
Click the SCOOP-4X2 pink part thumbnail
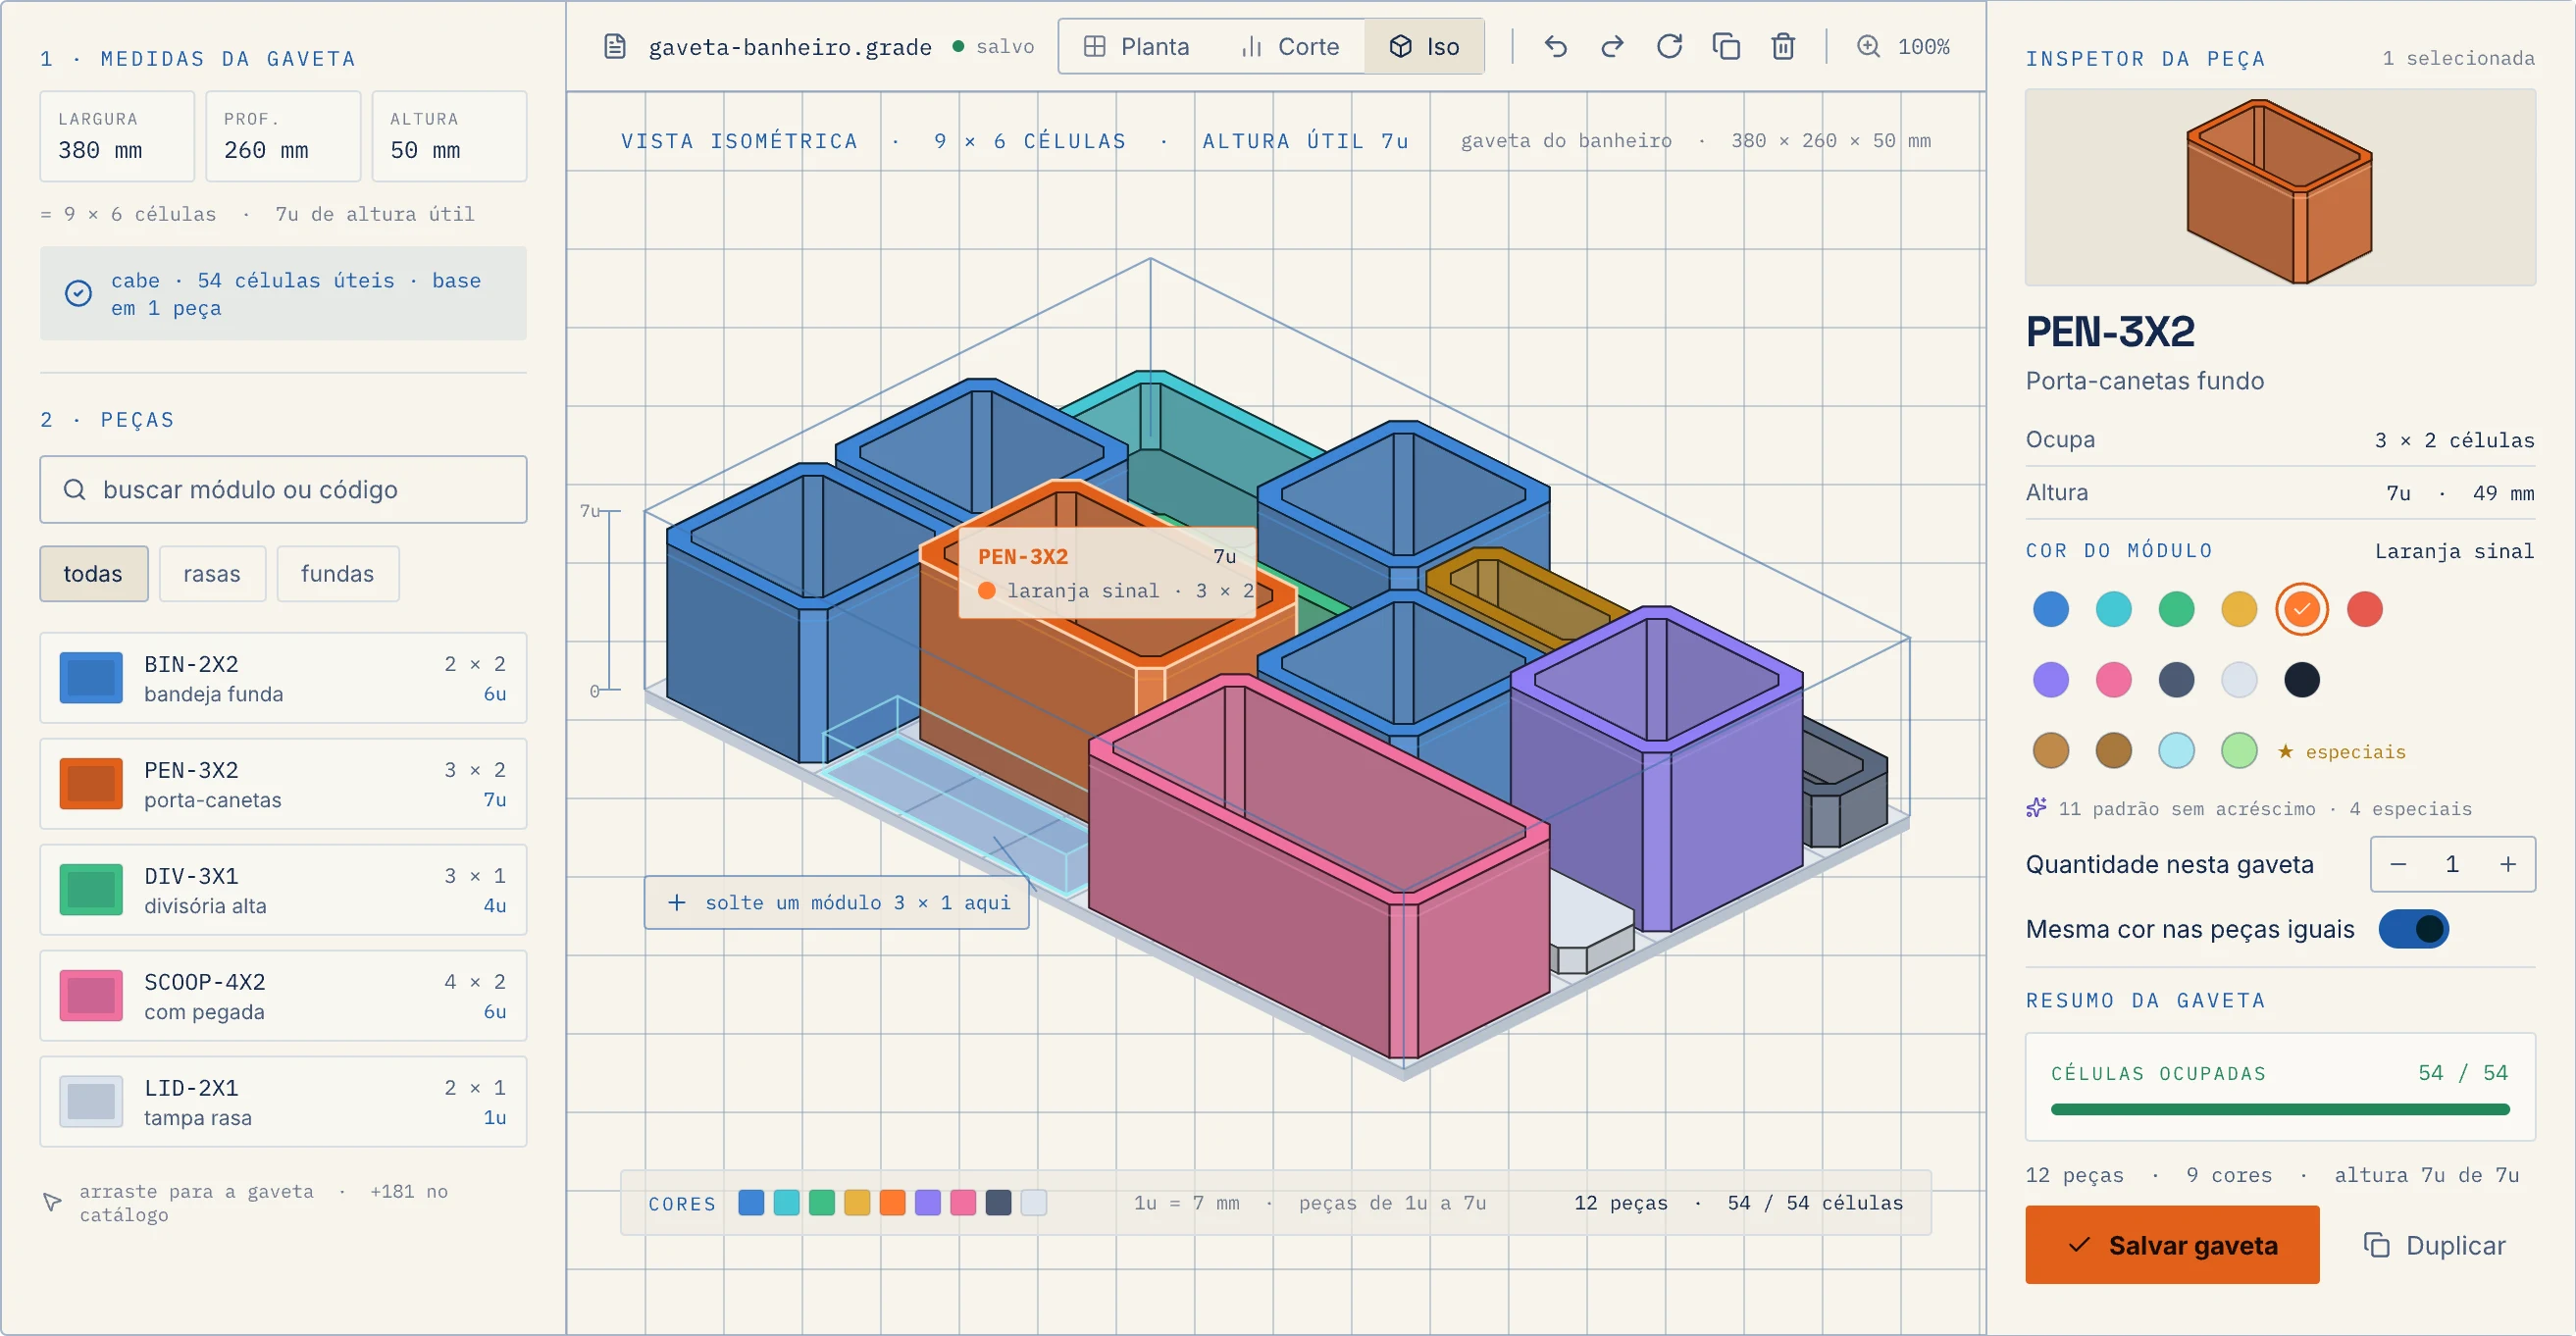[91, 996]
